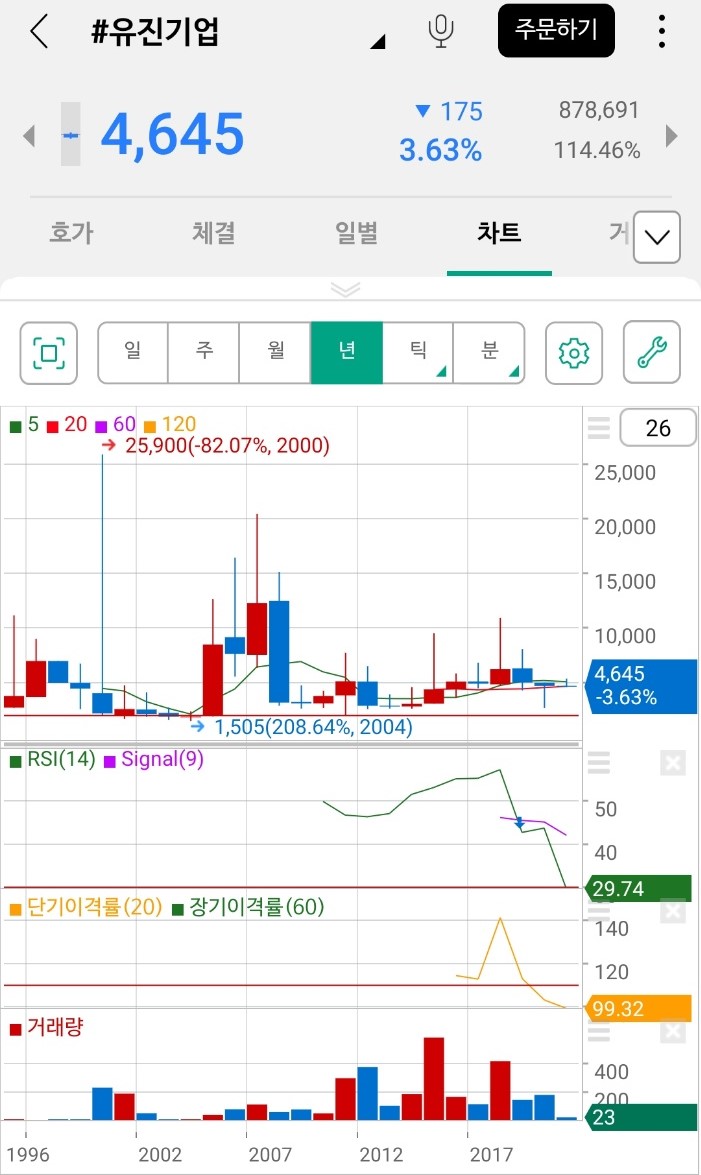Select 월 monthly chart period

[x=275, y=353]
